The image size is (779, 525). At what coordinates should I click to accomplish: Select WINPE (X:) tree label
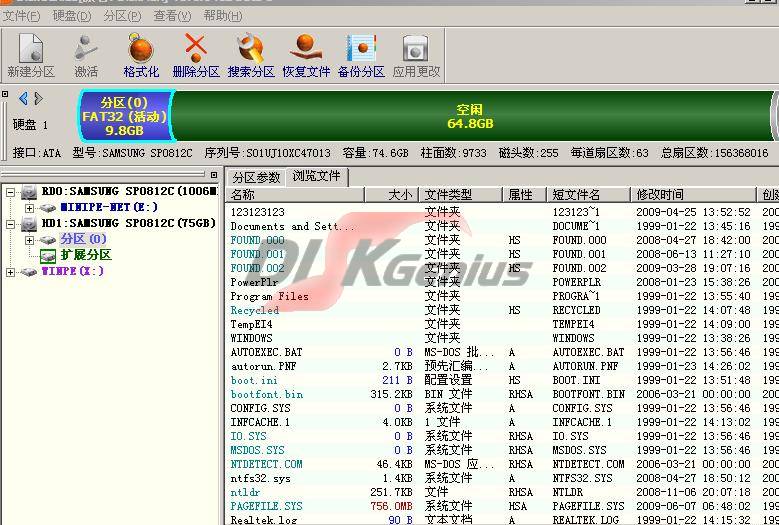click(73, 271)
